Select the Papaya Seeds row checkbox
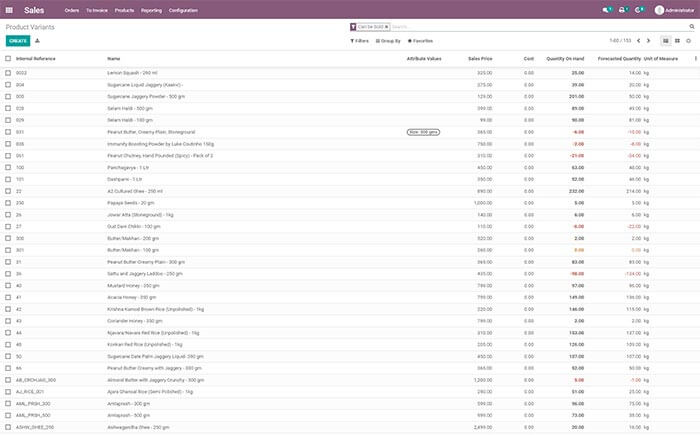The image size is (700, 435). [x=8, y=203]
